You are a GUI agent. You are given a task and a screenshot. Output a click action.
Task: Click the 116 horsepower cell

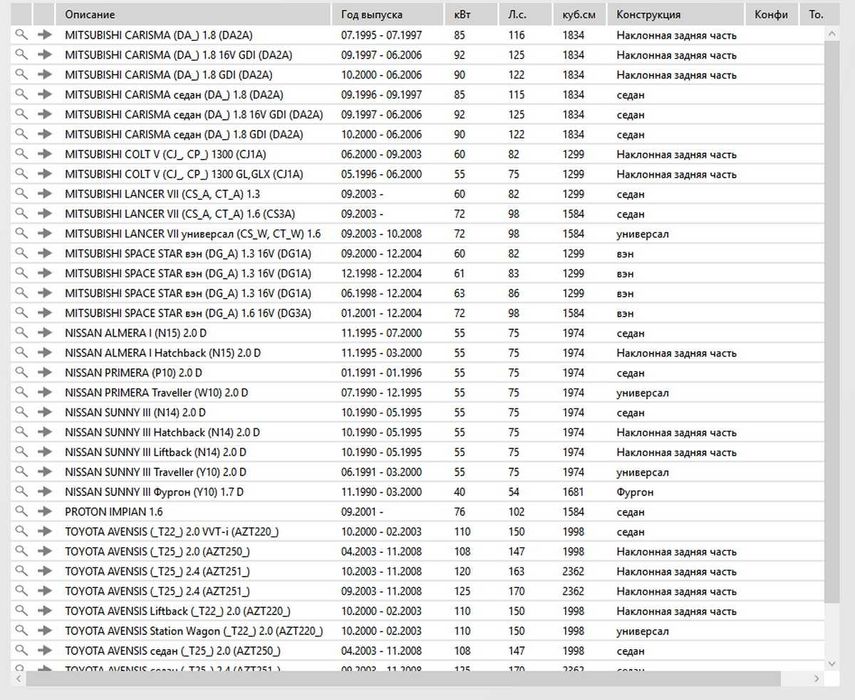[516, 35]
